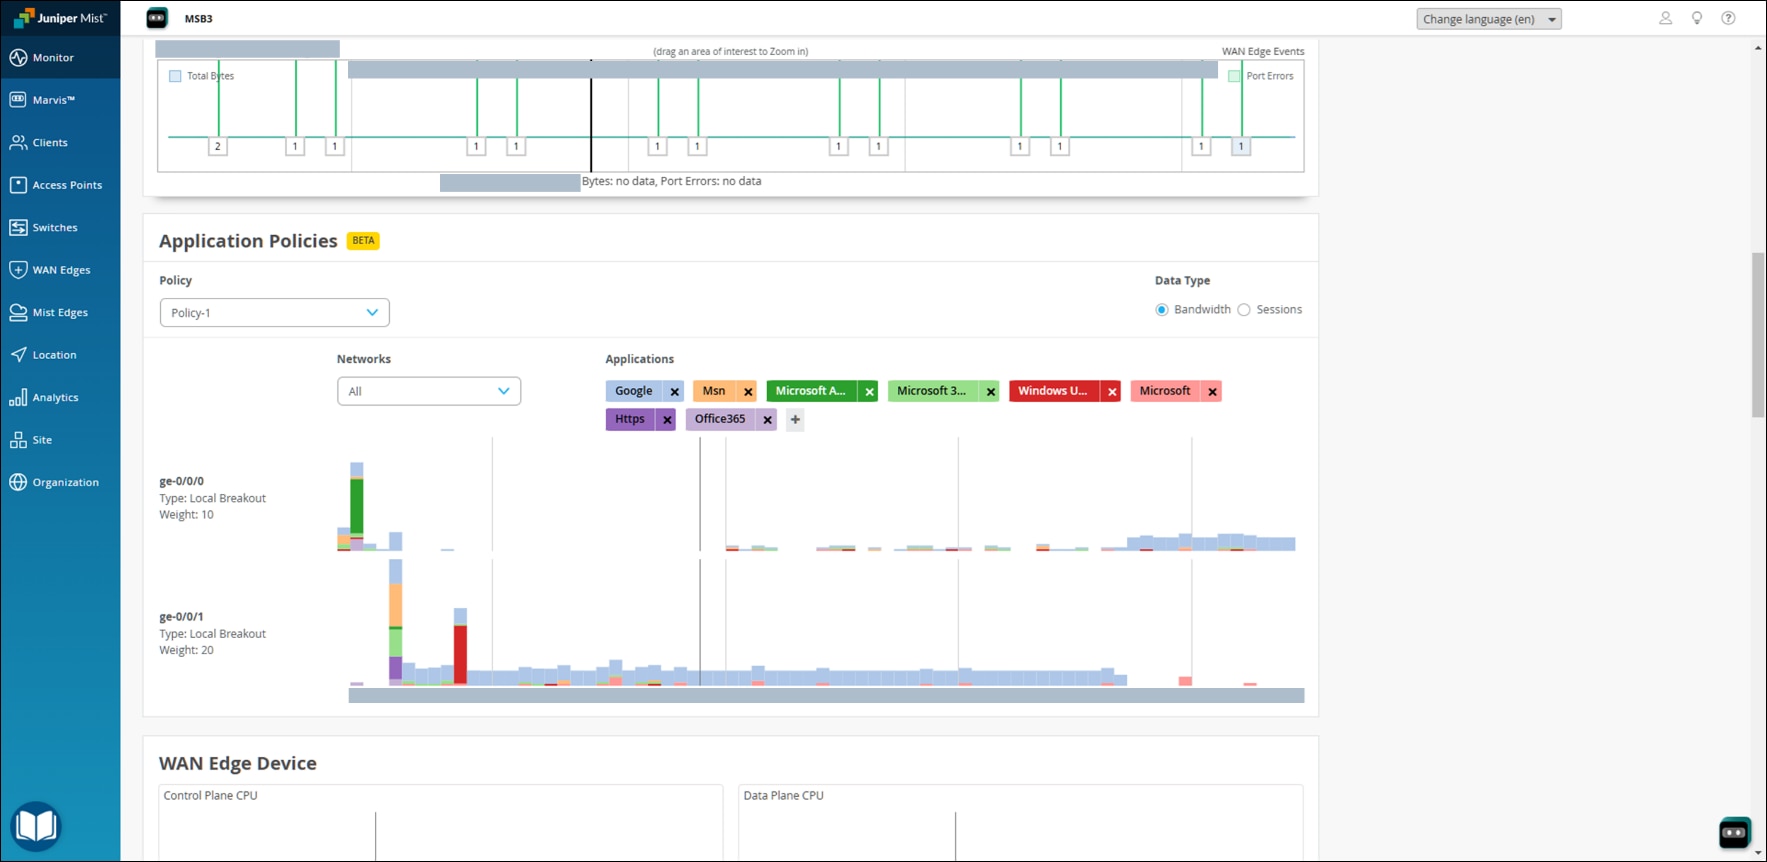The image size is (1767, 862).
Task: Click the WAN Edge Device heading
Action: point(238,763)
